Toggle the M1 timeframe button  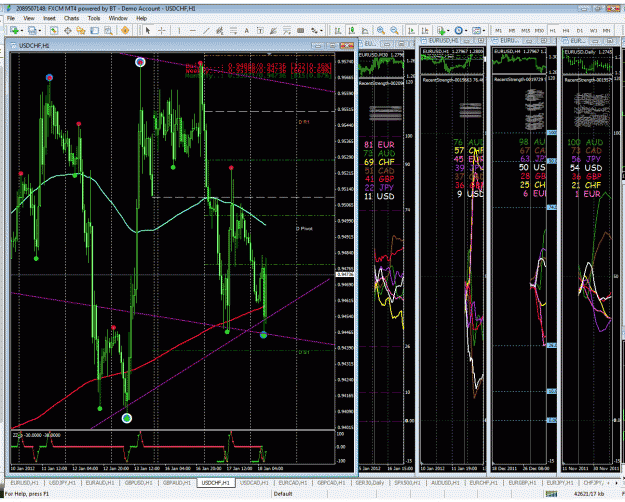click(x=498, y=30)
